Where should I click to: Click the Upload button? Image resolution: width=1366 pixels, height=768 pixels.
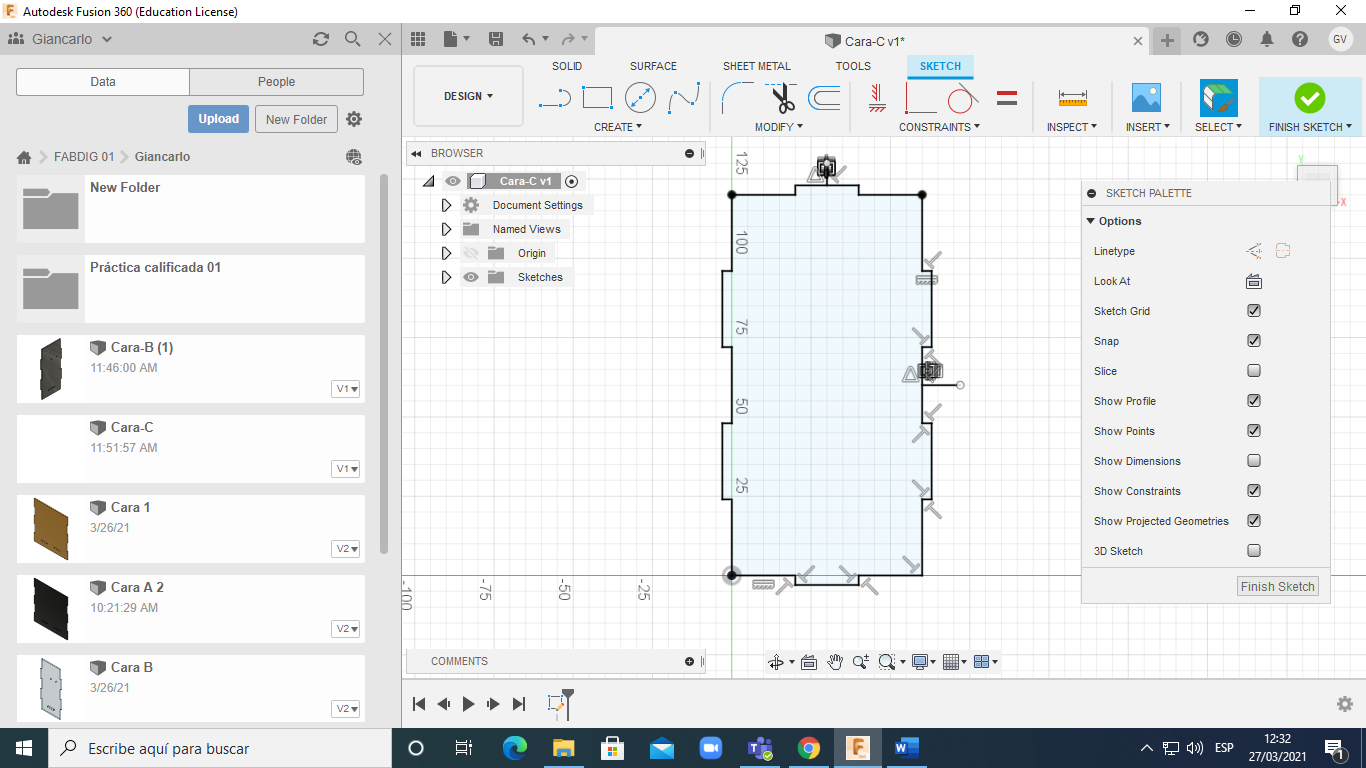(x=218, y=119)
